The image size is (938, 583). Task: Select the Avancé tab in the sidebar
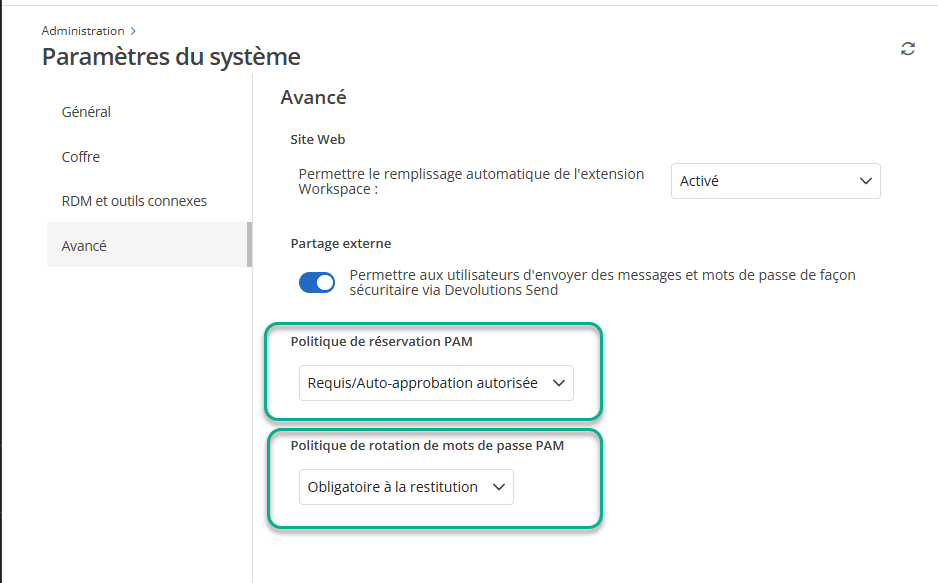(x=84, y=246)
